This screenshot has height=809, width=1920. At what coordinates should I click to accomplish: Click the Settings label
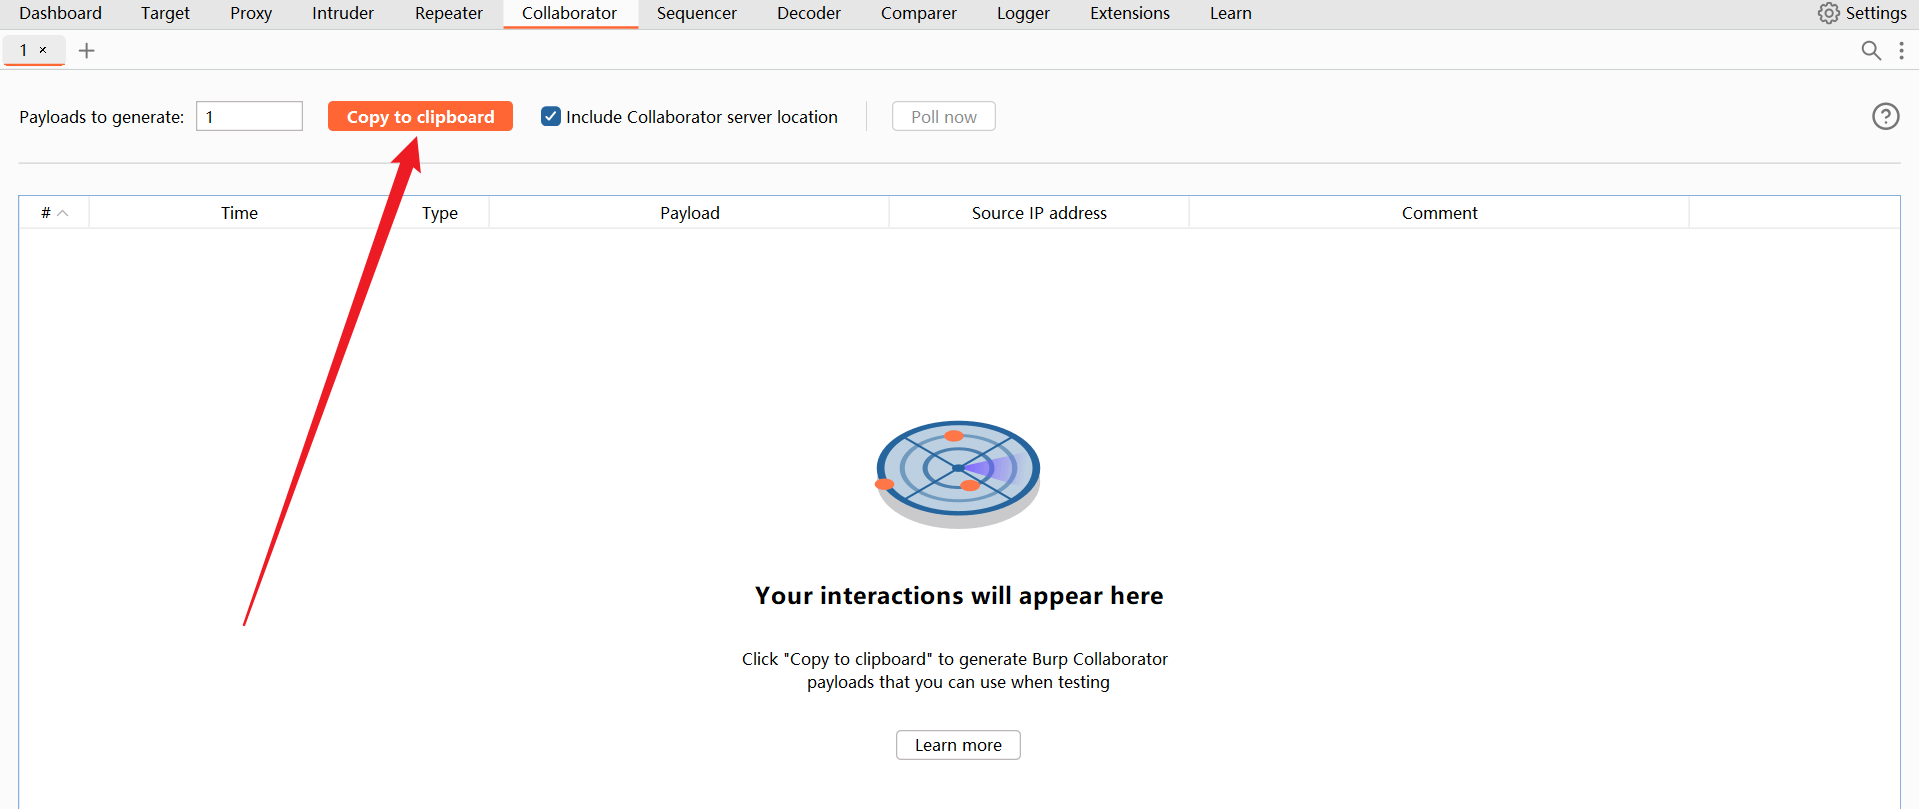tap(1876, 13)
